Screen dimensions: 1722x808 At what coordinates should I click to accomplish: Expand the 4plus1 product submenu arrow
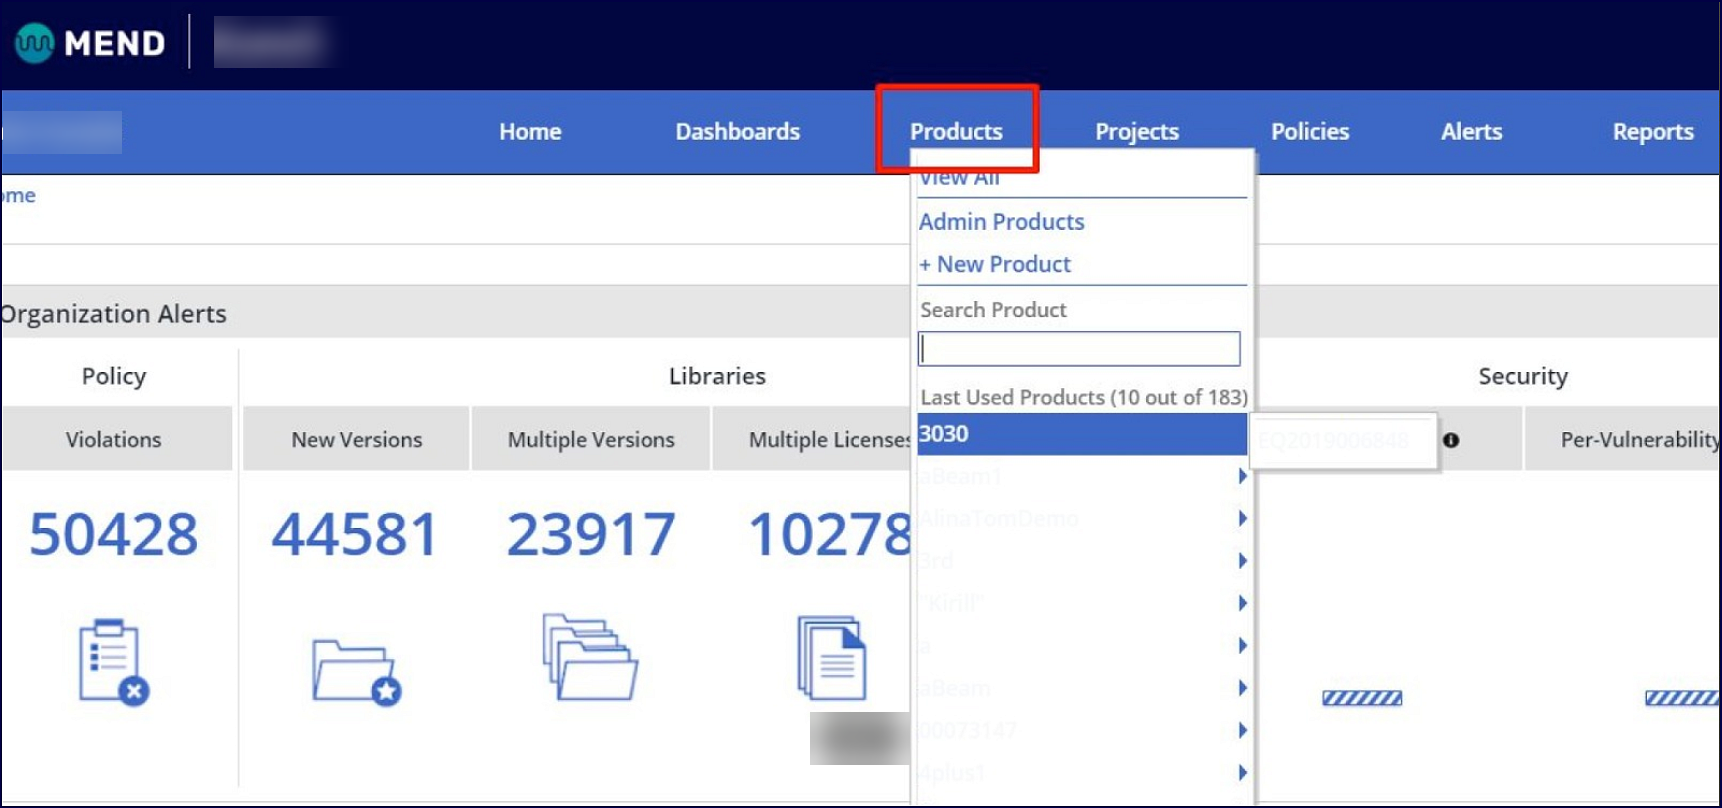coord(1242,772)
